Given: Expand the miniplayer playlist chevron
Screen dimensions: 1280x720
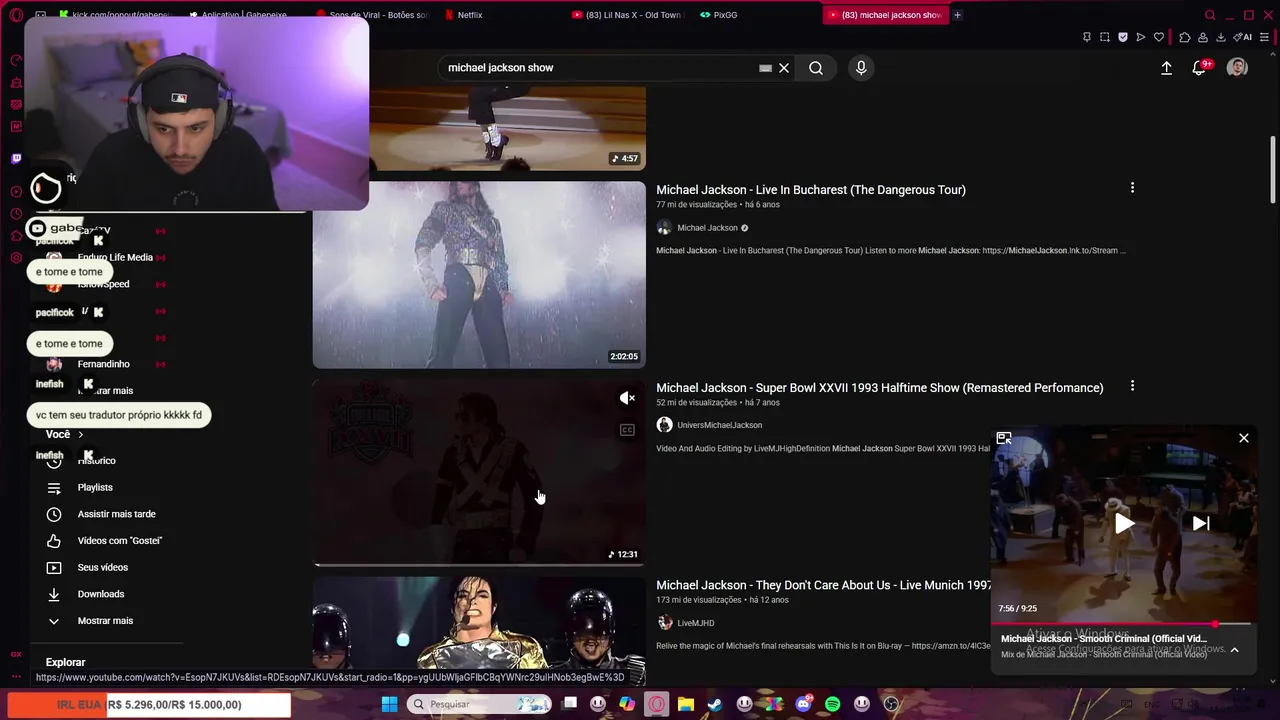Looking at the screenshot, I should coord(1234,650).
